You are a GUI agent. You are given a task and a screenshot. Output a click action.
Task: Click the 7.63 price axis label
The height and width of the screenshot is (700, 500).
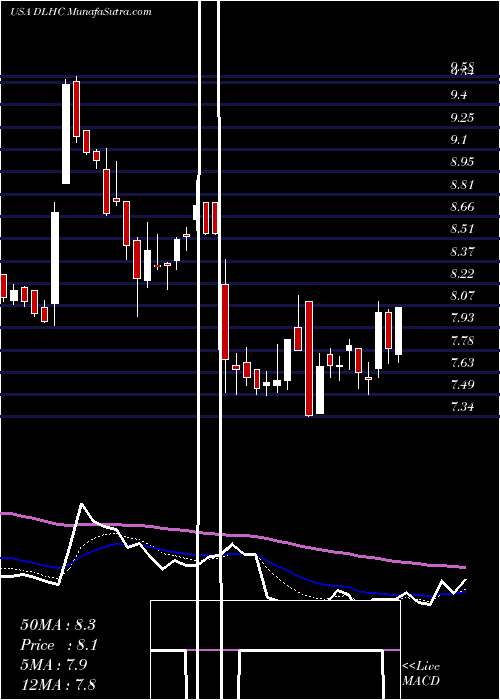462,362
